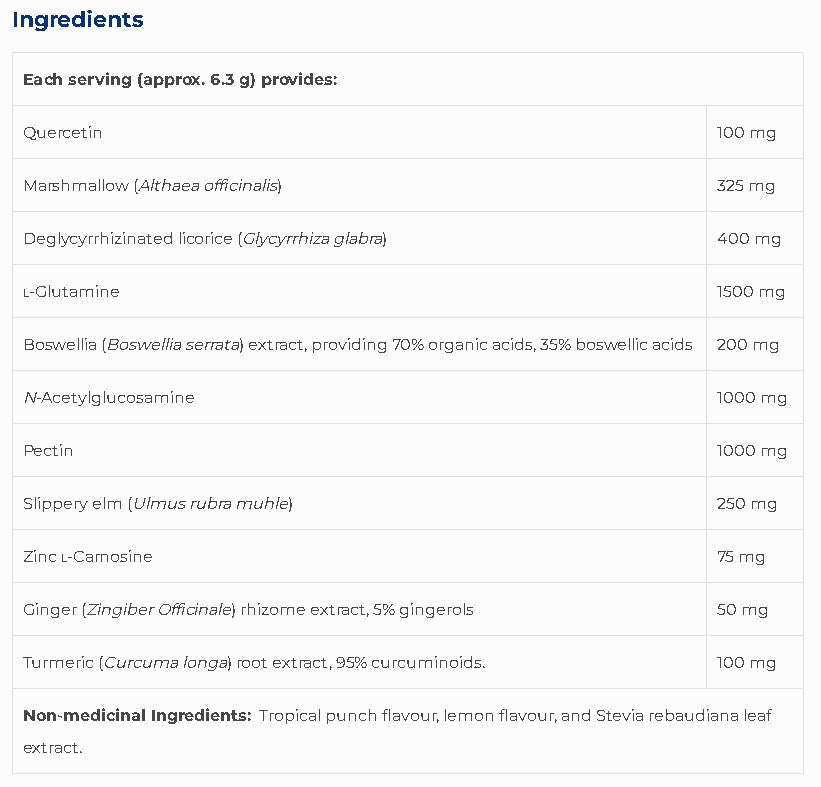
Task: Click the 1500 mg amount cell
Action: (751, 292)
